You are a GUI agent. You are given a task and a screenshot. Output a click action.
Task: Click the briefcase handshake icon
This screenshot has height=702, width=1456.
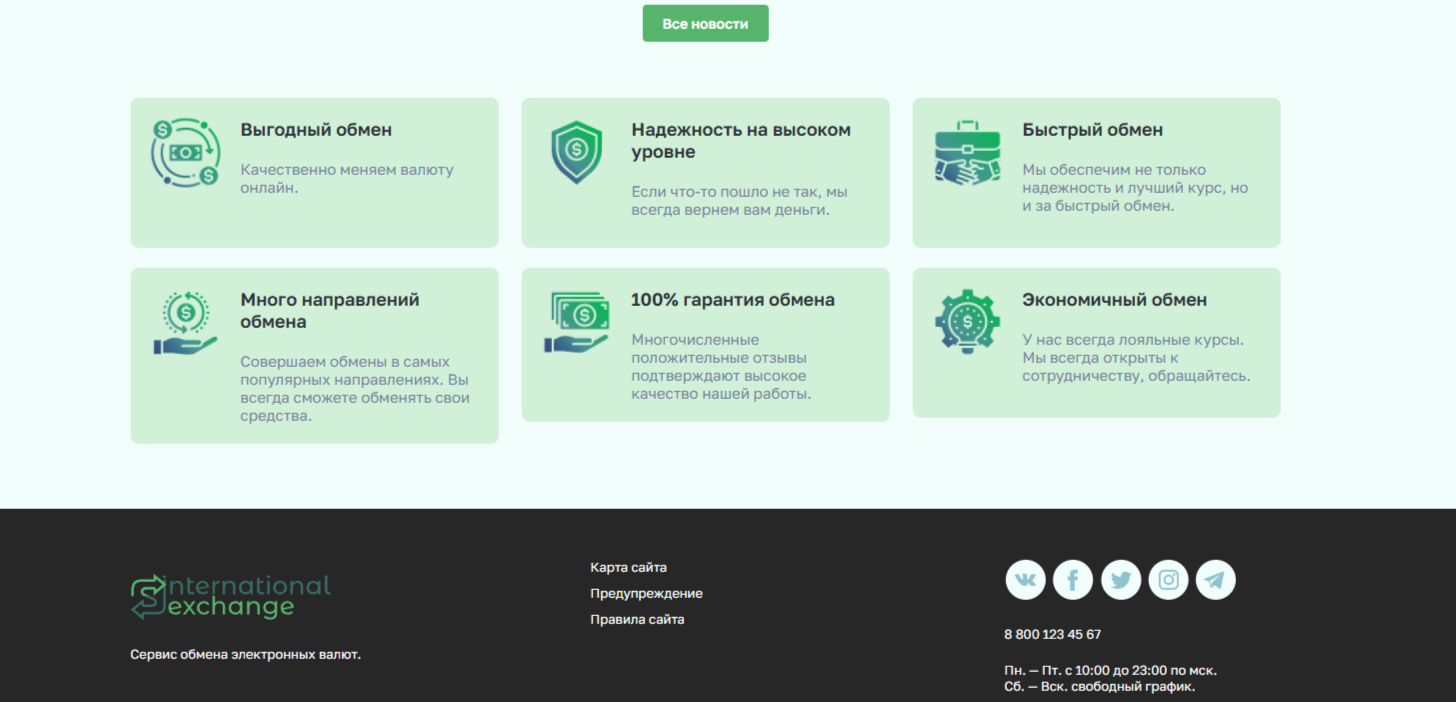[967, 152]
